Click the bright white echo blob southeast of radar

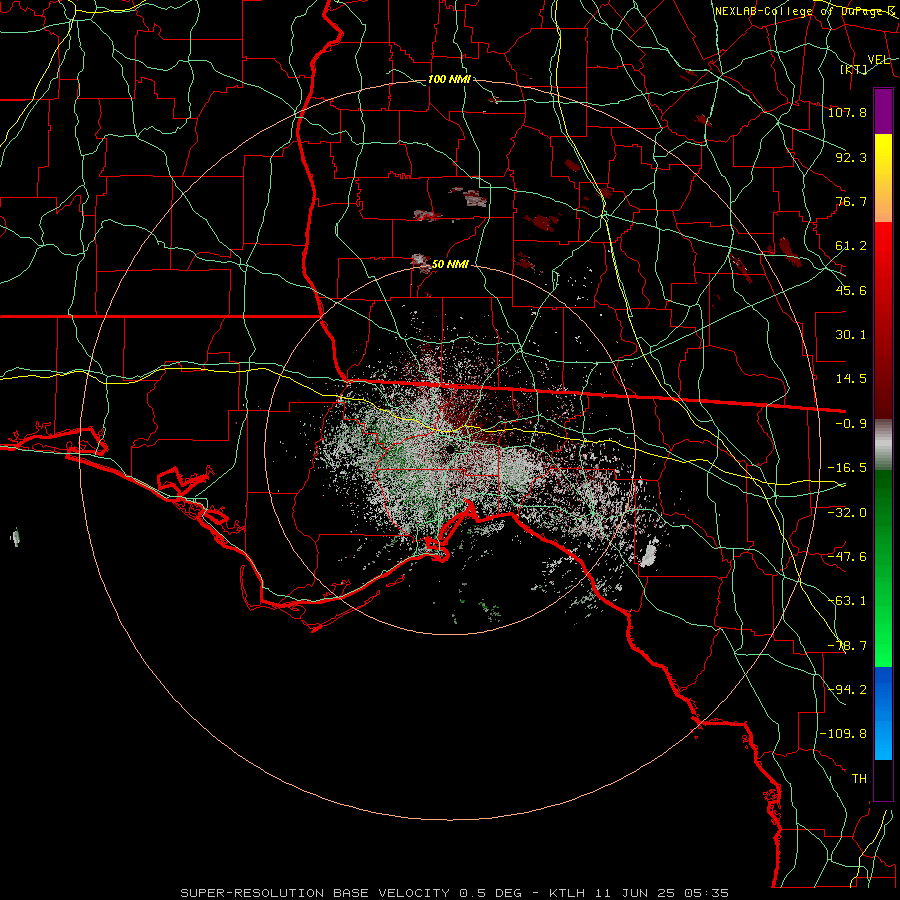click(649, 553)
